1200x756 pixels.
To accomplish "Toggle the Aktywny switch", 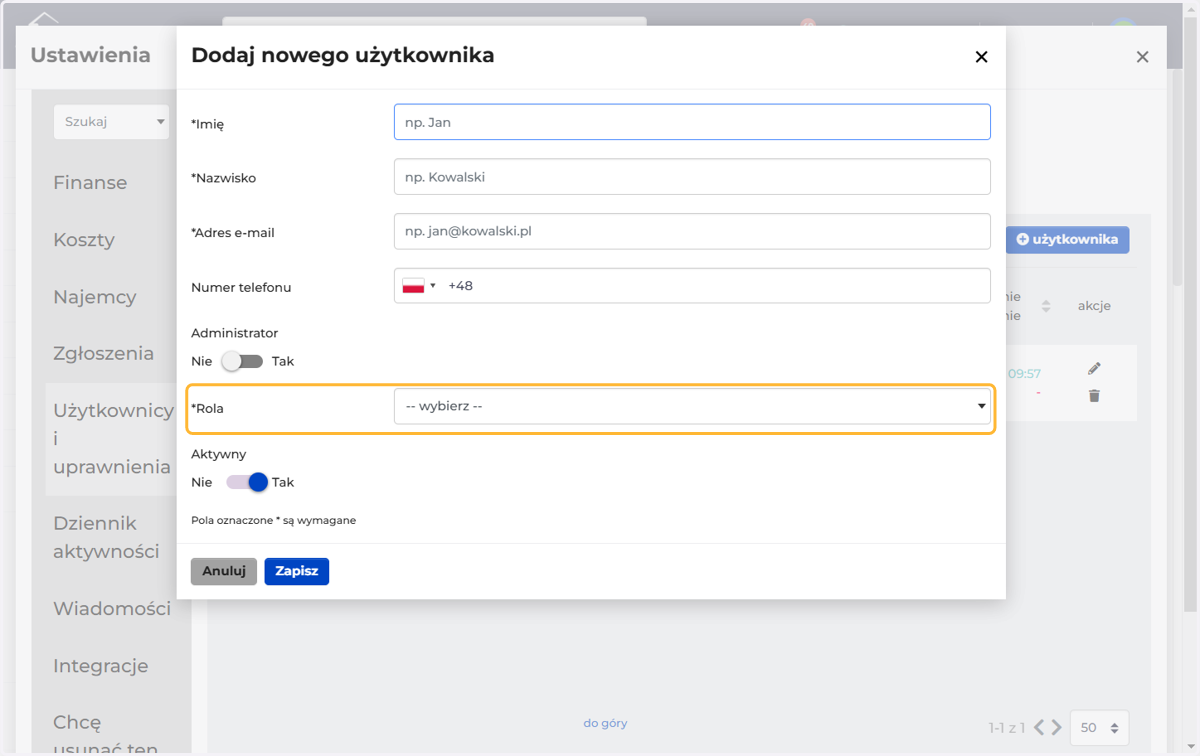I will [x=247, y=482].
